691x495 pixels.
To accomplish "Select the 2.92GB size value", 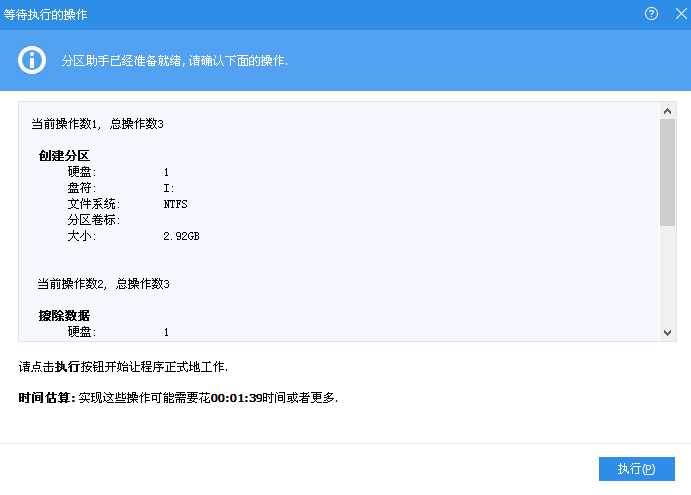I will coord(181,236).
